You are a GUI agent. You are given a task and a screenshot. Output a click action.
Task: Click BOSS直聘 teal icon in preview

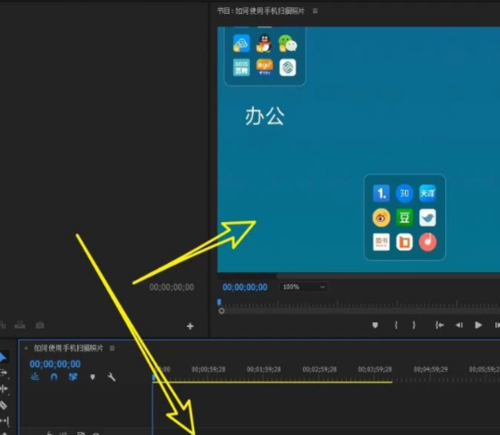tap(241, 68)
